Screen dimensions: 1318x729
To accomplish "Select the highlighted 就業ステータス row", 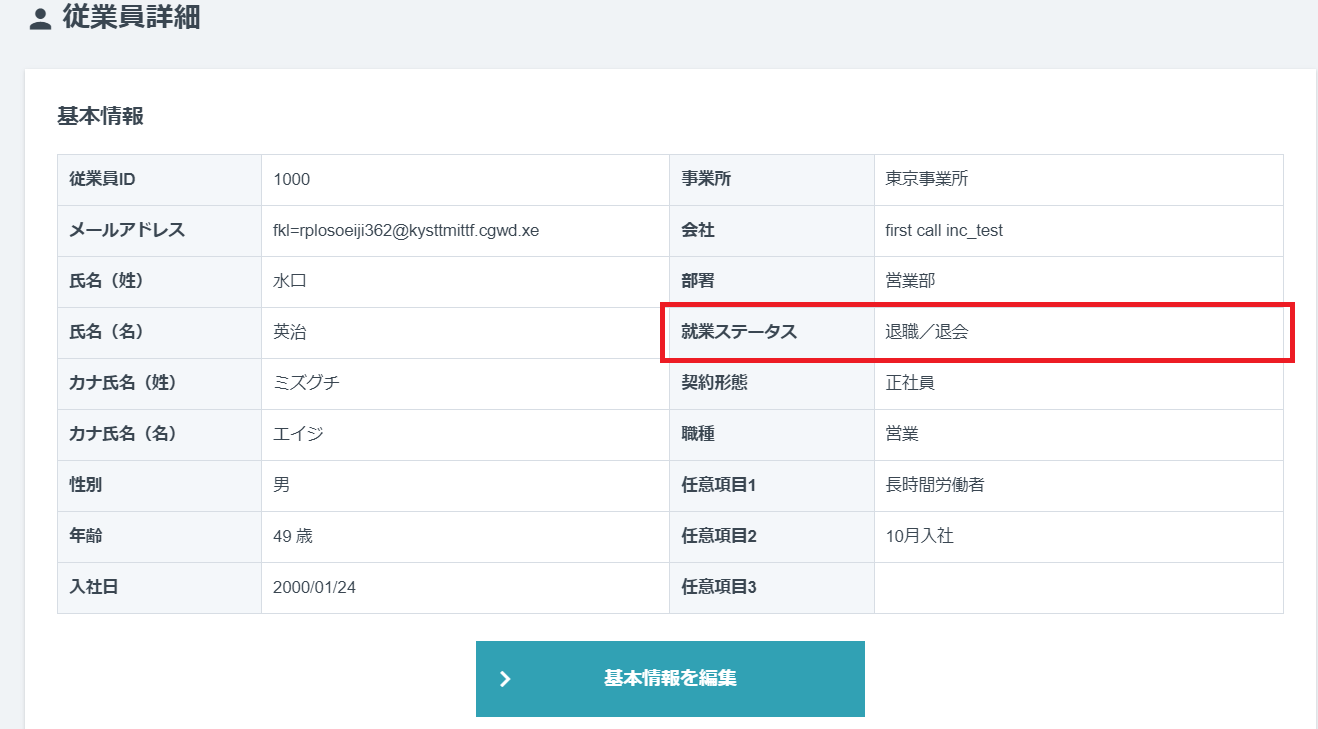I will pos(980,332).
